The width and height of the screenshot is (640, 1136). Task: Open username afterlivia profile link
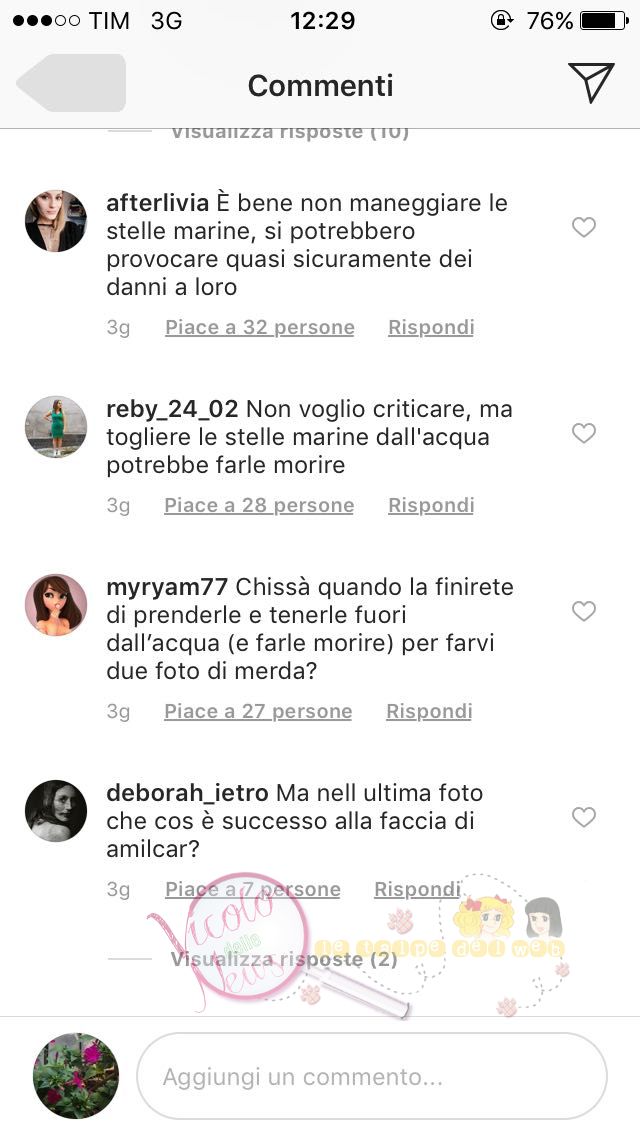[x=157, y=203]
